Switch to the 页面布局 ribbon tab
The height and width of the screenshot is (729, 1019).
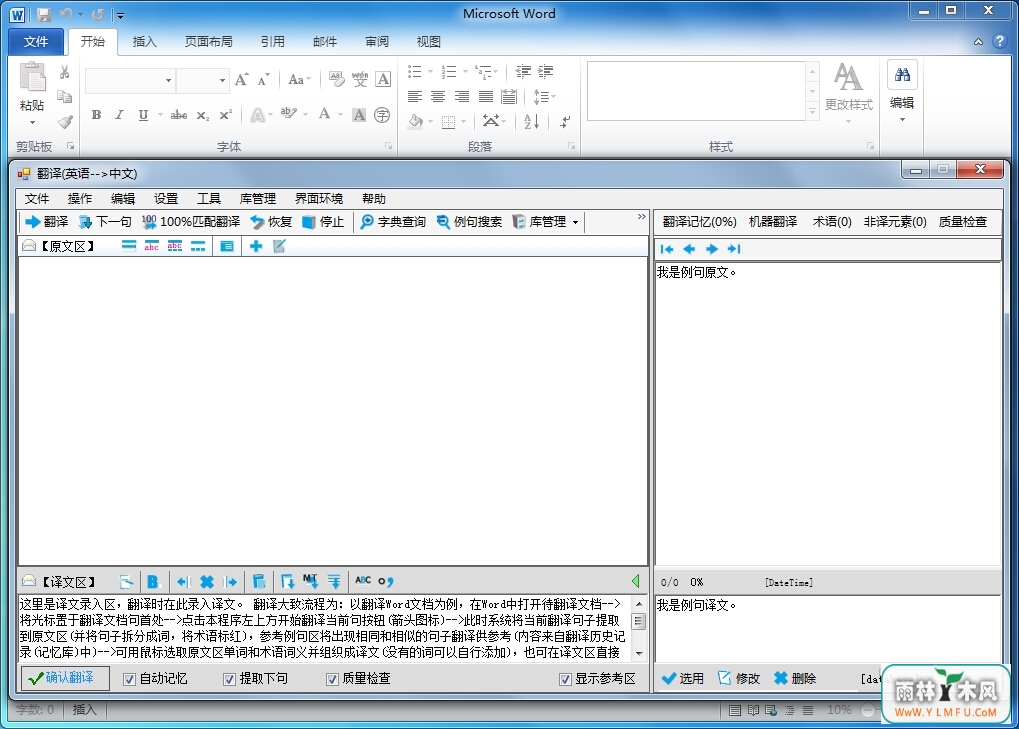coord(209,42)
